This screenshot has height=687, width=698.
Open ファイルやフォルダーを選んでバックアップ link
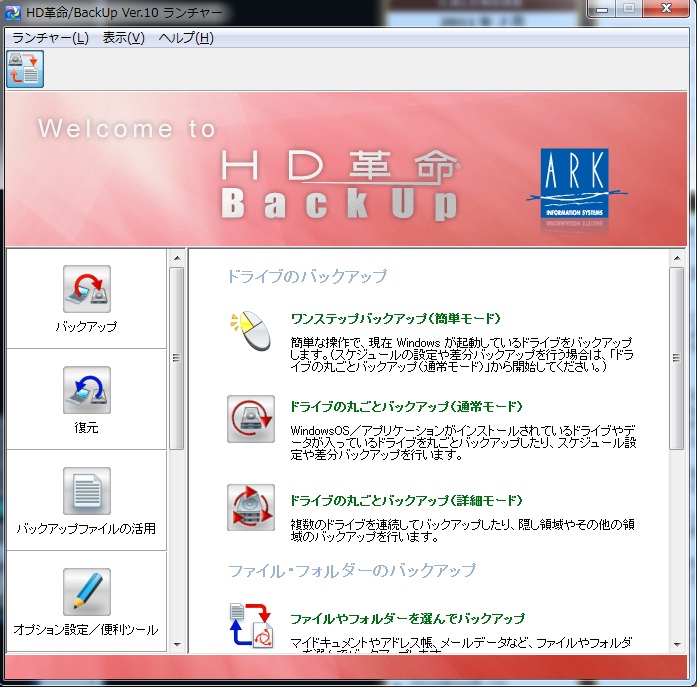pos(408,618)
